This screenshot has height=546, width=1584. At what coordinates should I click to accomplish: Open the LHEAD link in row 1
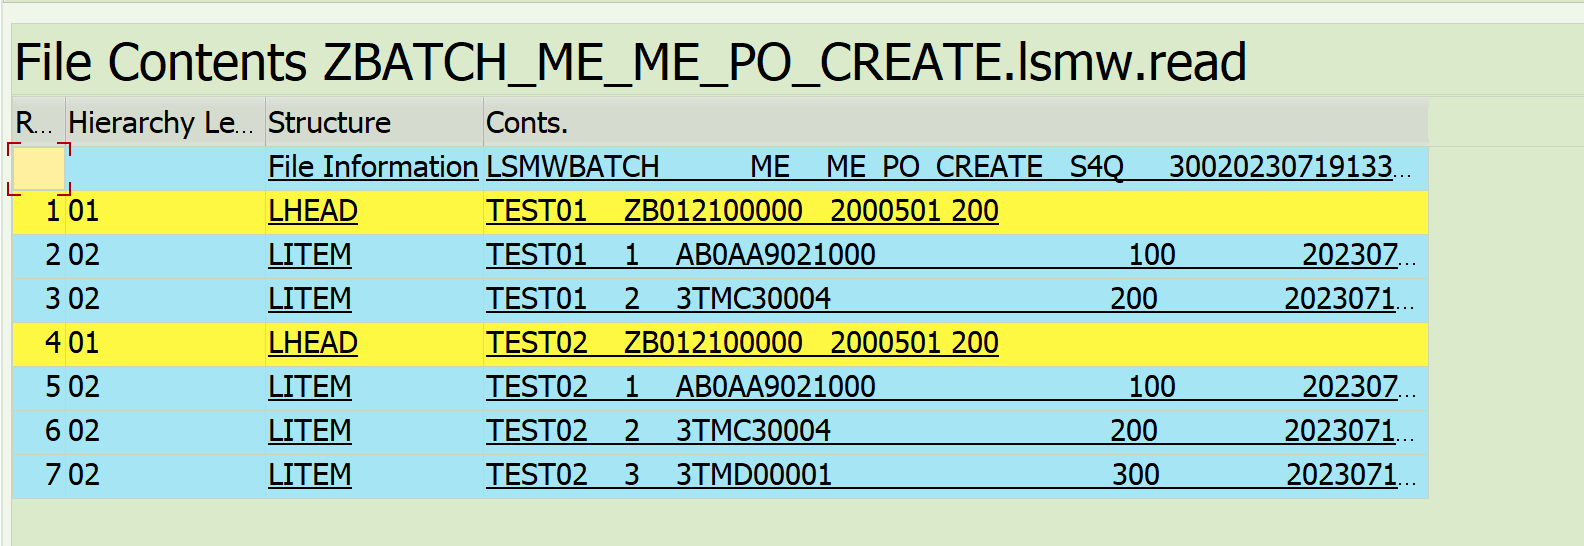click(x=313, y=211)
